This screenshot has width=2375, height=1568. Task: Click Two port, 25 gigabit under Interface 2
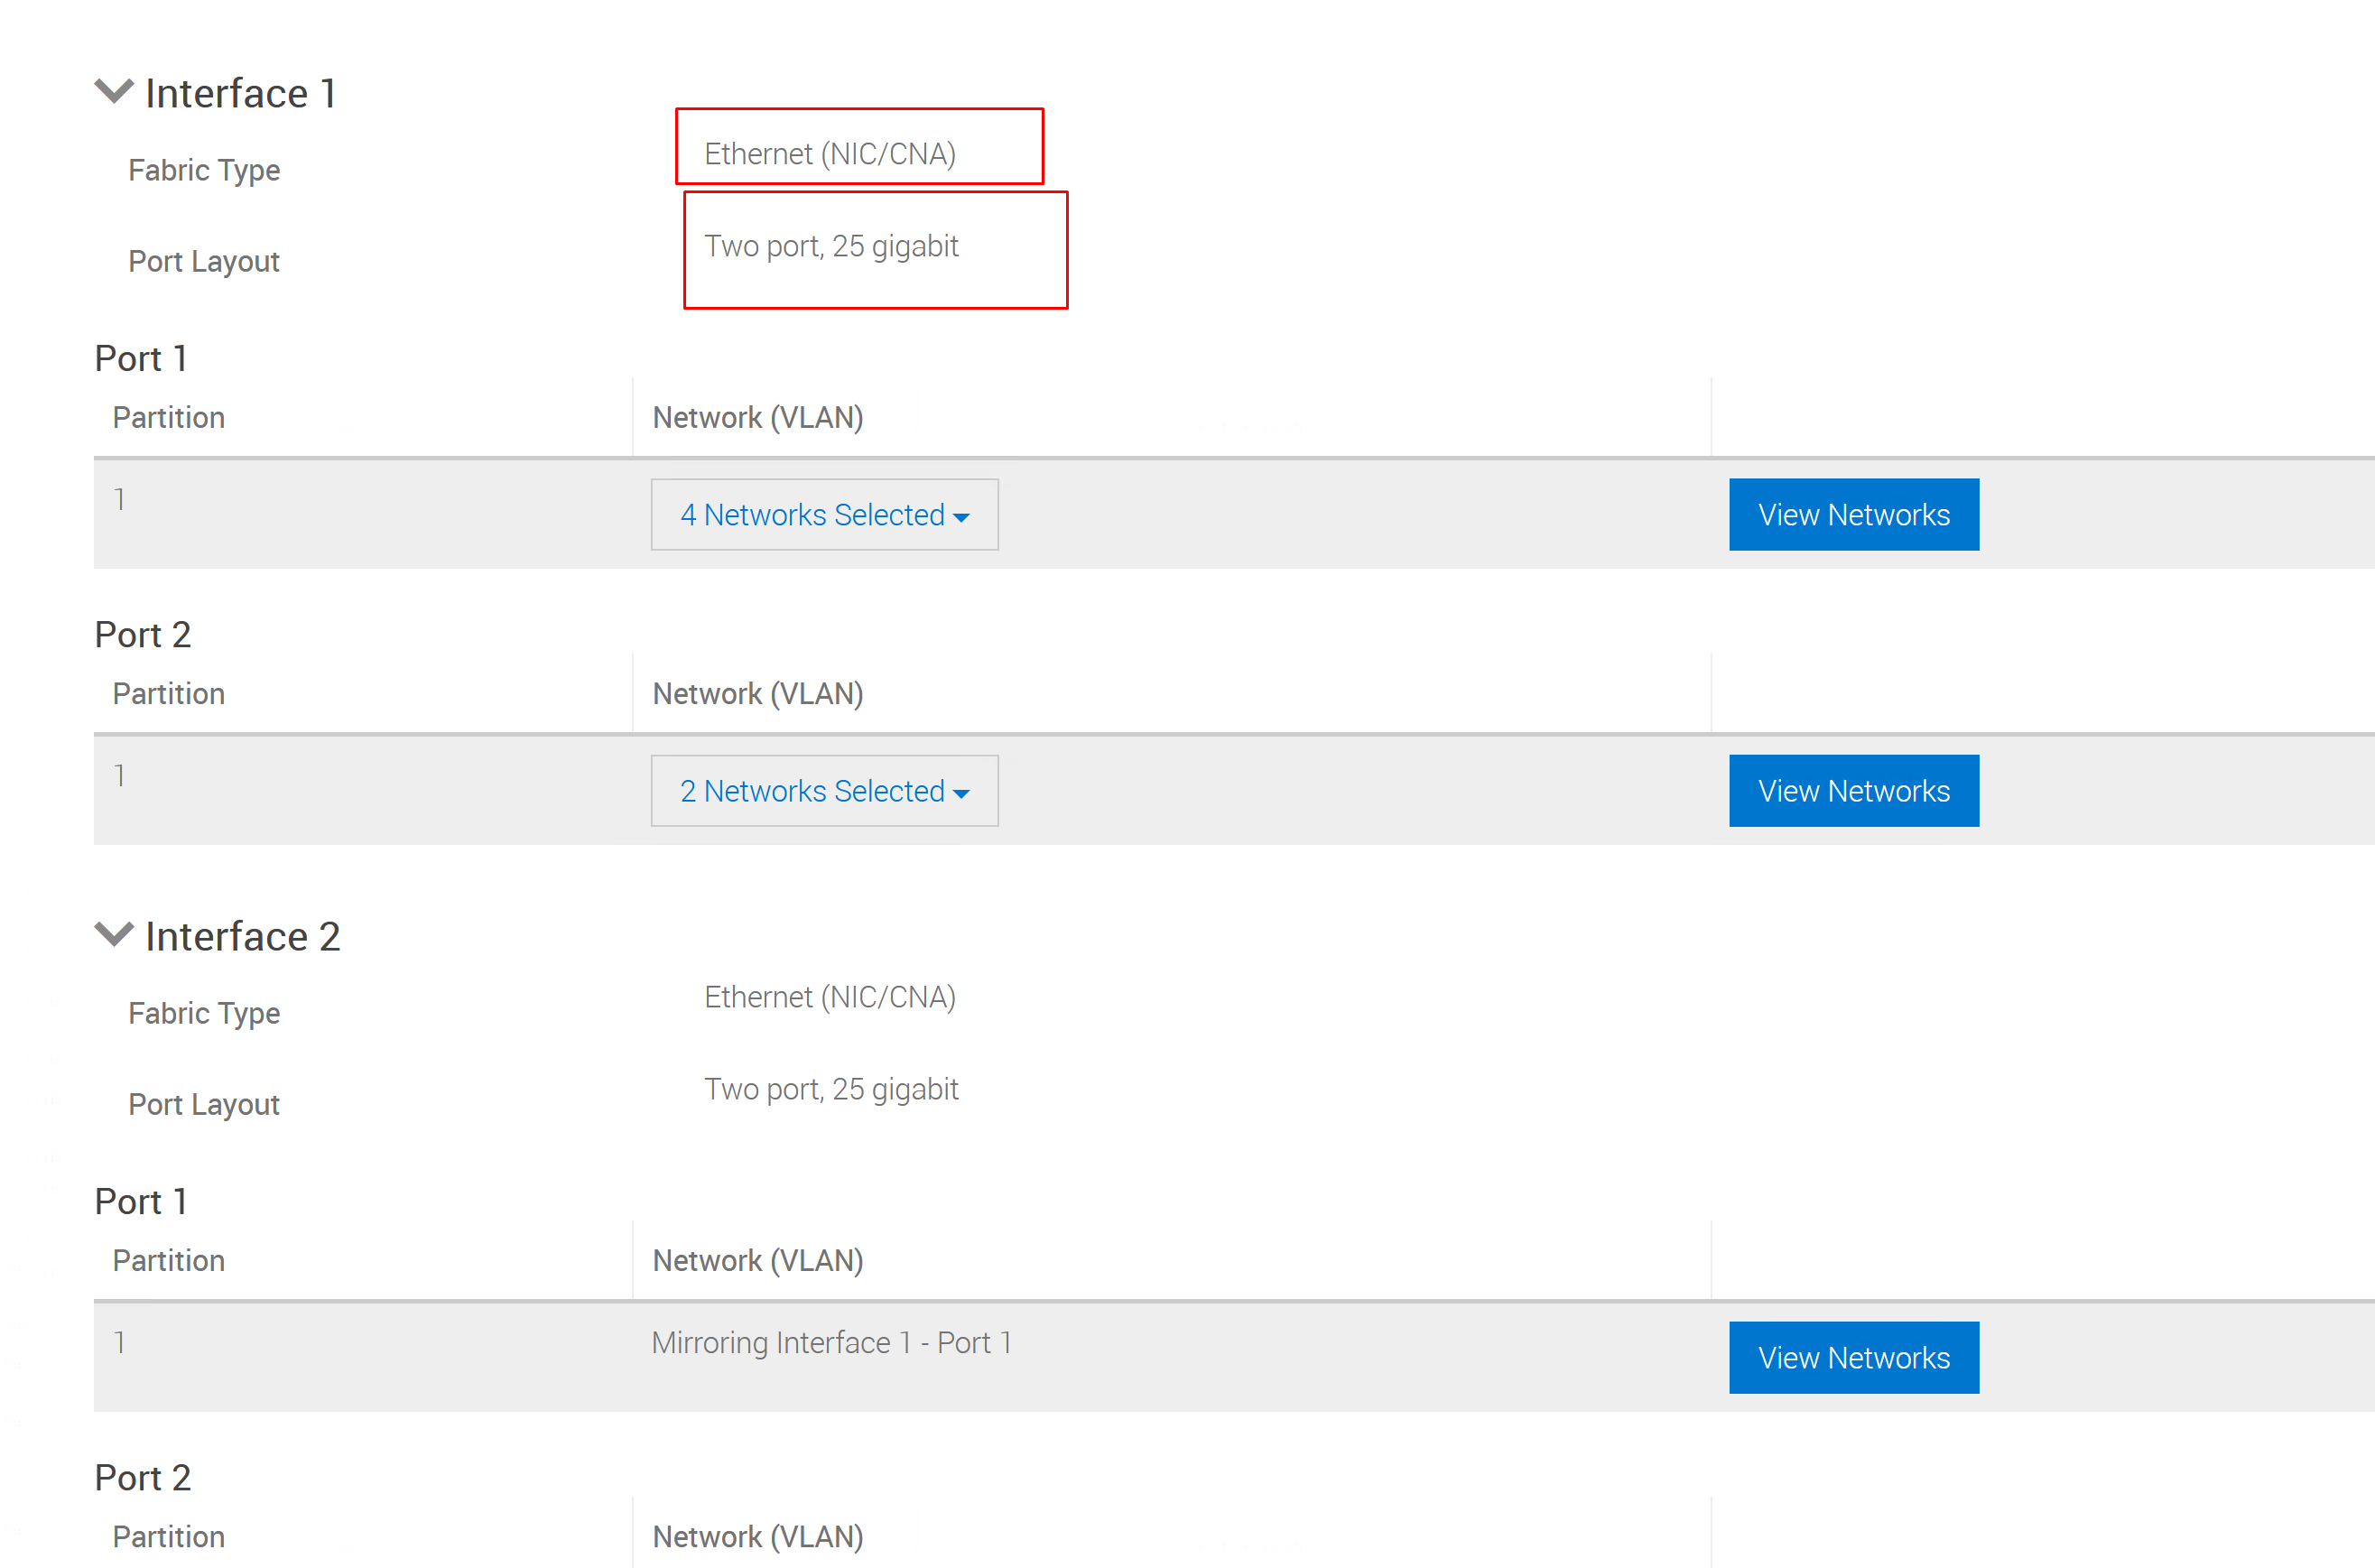click(x=831, y=1089)
